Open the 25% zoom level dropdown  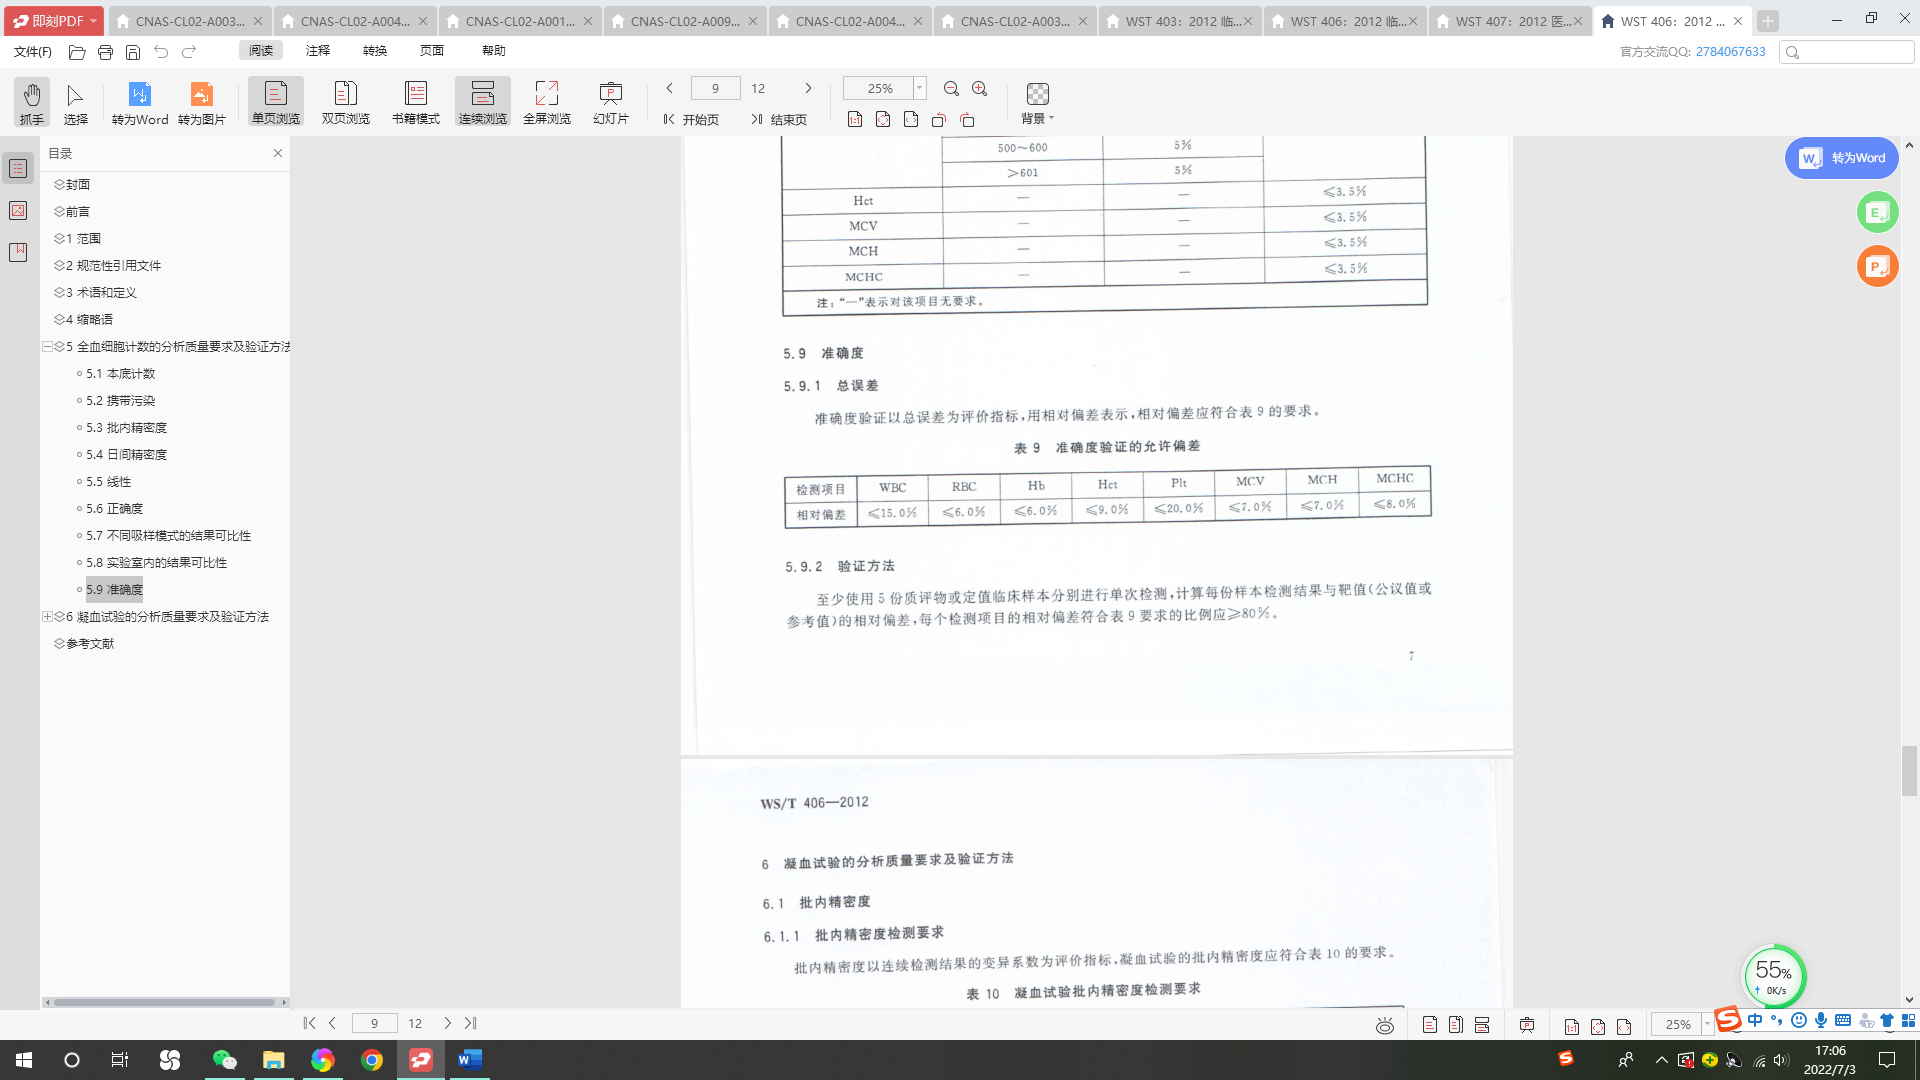pyautogui.click(x=919, y=88)
